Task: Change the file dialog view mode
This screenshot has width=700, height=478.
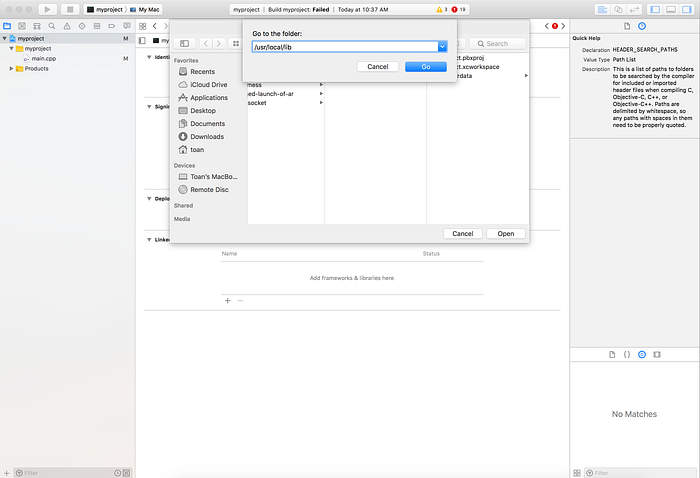Action: tap(236, 43)
